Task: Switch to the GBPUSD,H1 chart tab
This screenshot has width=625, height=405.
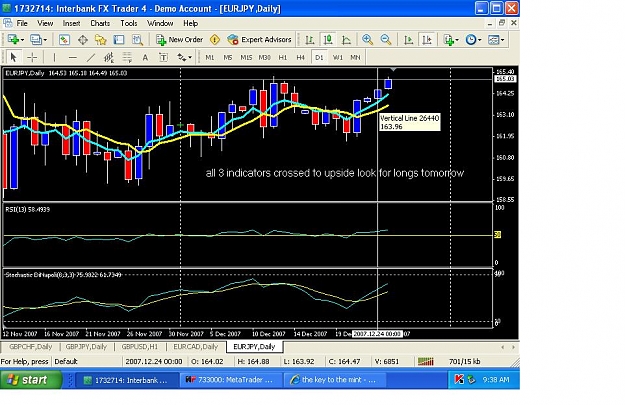Action: [x=140, y=347]
